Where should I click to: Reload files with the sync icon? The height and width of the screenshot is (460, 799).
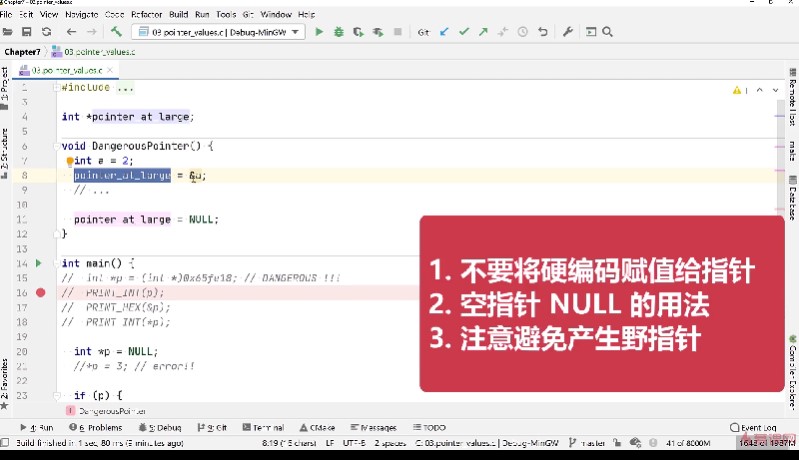46,32
